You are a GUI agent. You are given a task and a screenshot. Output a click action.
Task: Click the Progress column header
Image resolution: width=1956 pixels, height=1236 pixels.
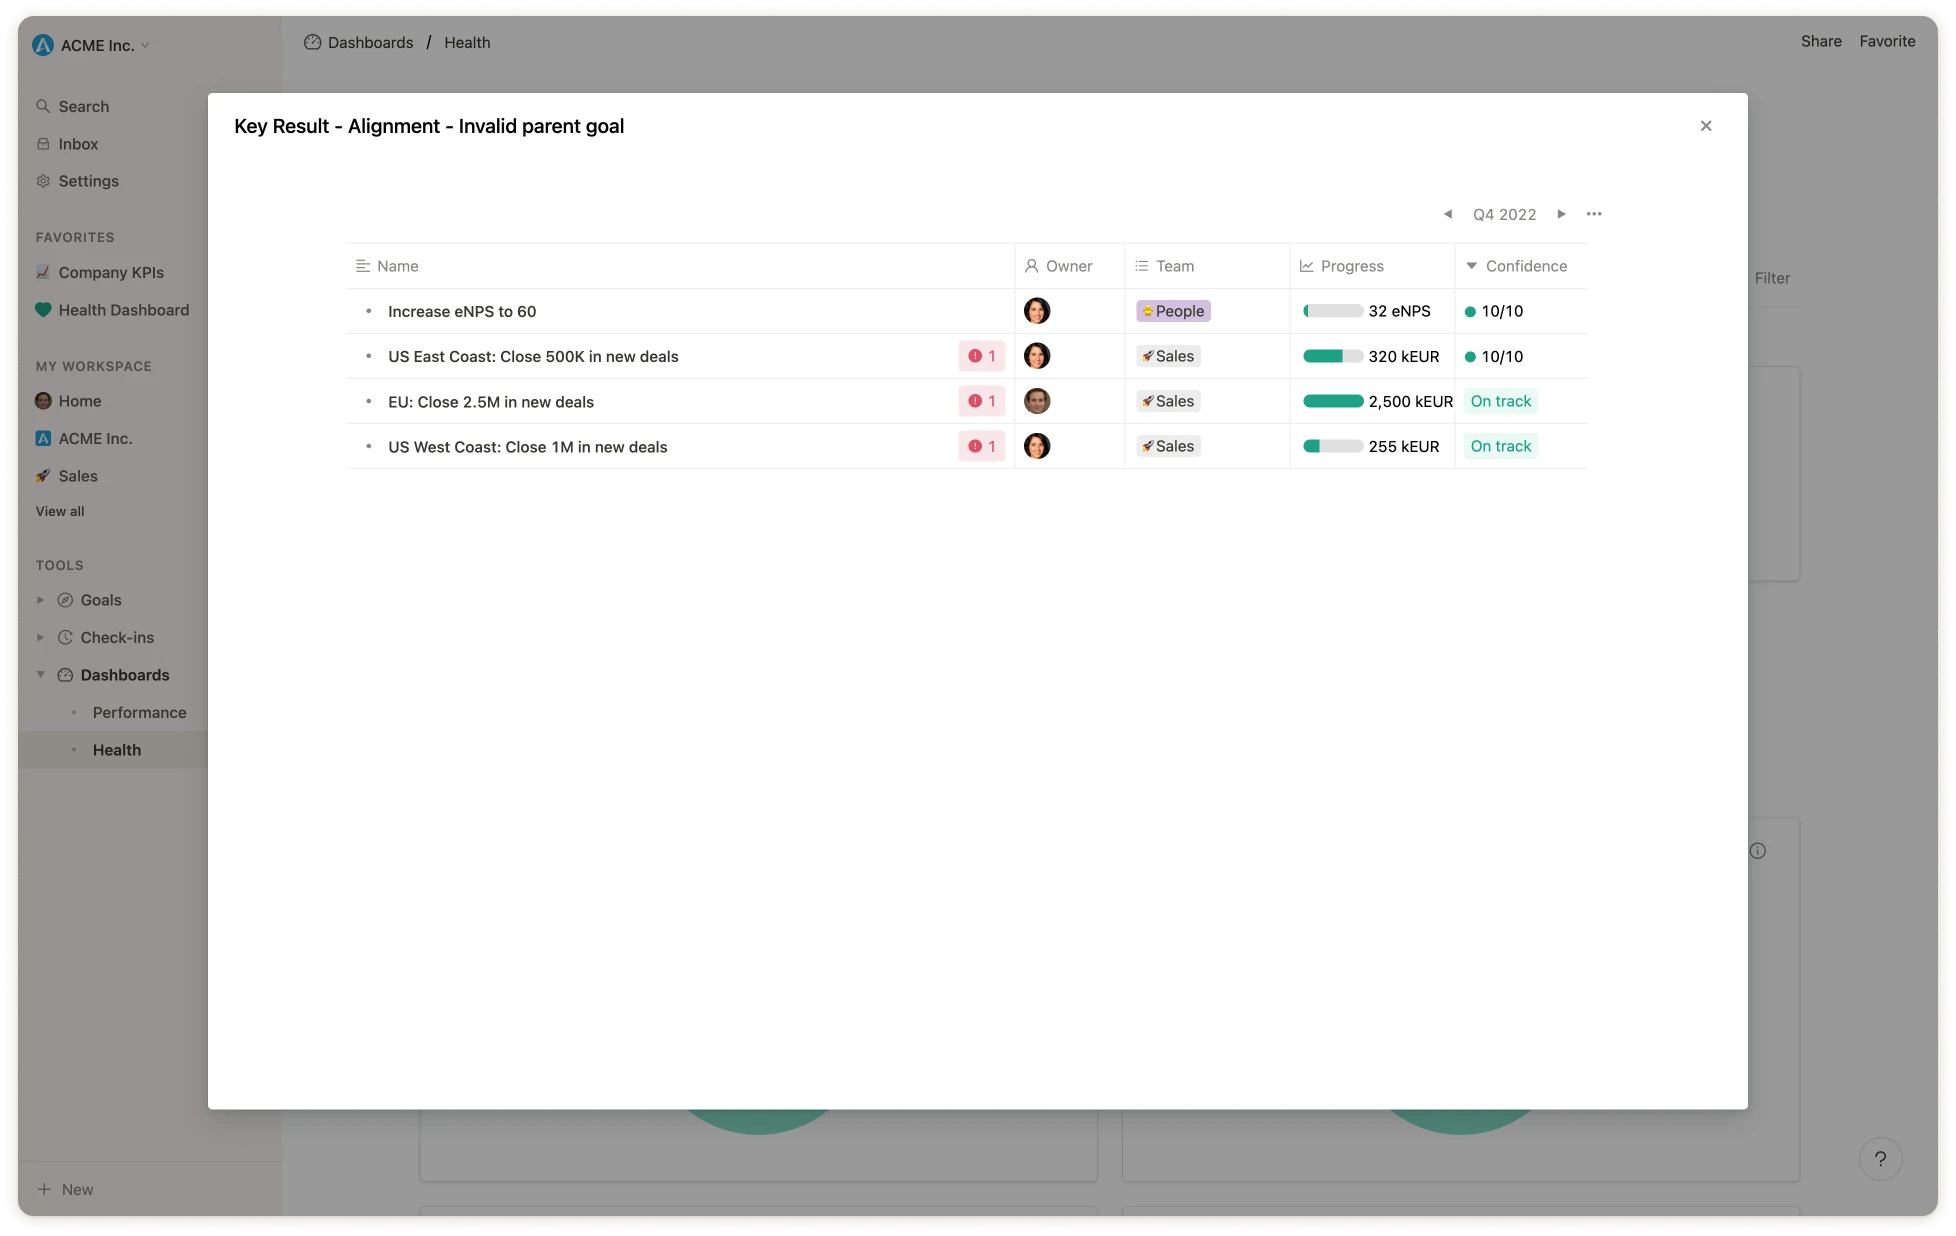(x=1351, y=266)
